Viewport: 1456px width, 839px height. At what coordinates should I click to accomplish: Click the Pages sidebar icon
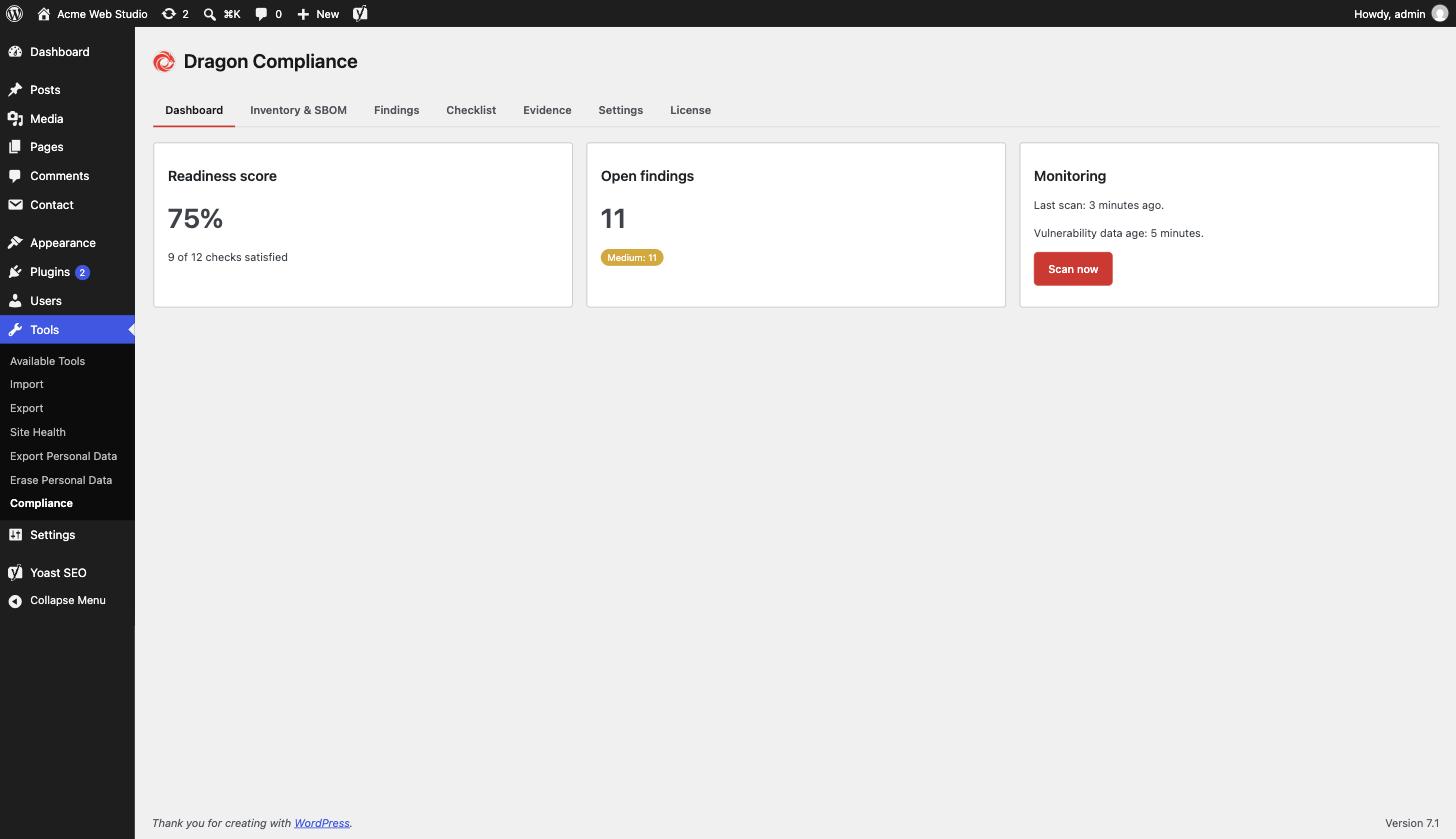15,147
